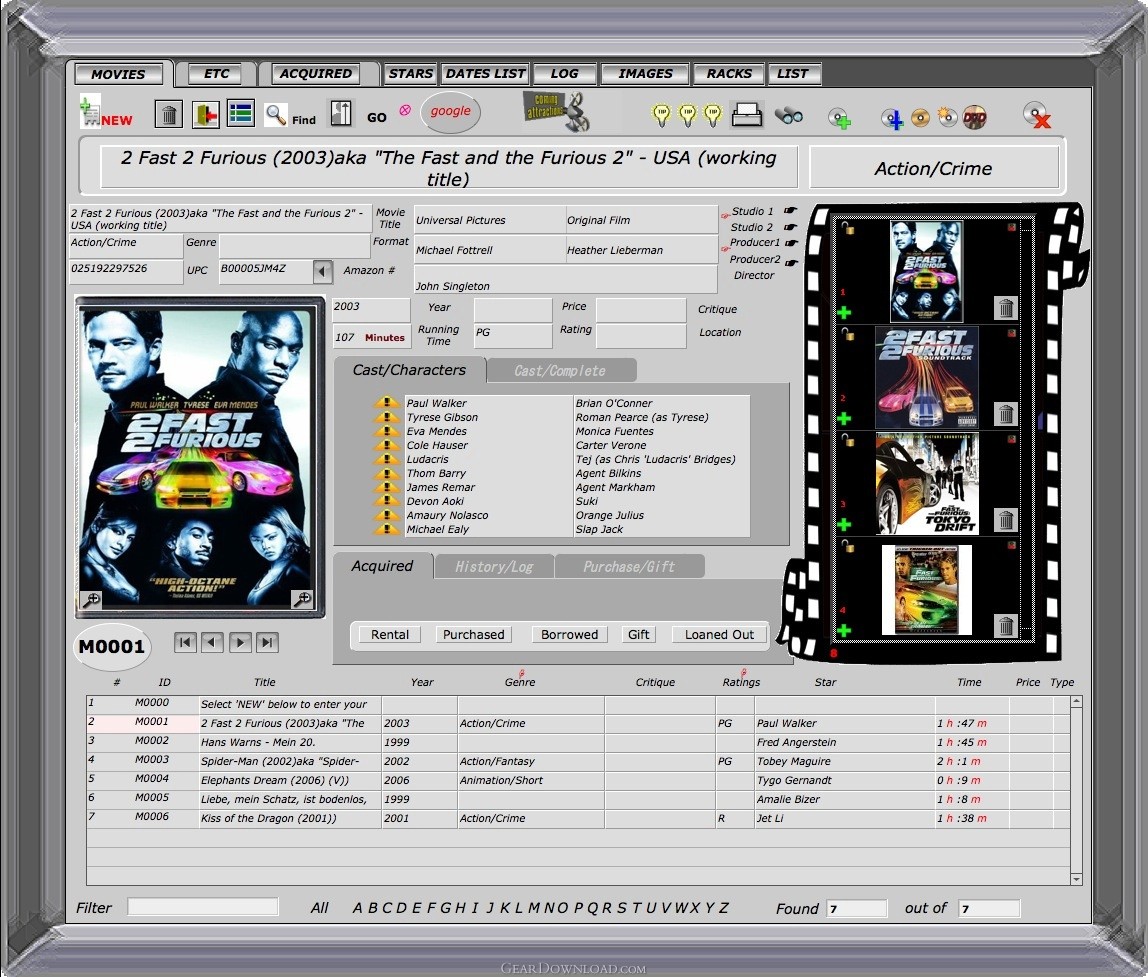1148x977 pixels.
Task: Go to the previous record
Action: (x=212, y=642)
